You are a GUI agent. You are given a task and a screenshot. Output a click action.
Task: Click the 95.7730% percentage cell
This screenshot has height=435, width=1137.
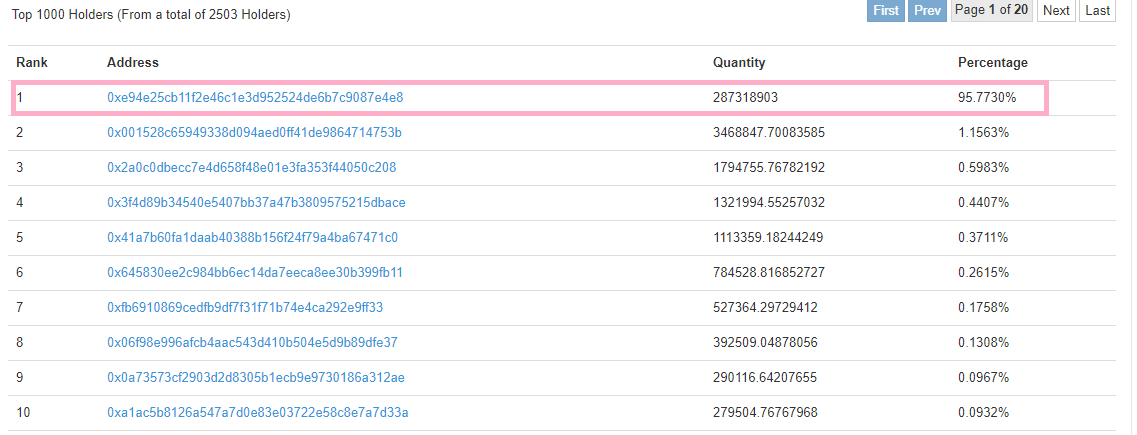pos(987,98)
